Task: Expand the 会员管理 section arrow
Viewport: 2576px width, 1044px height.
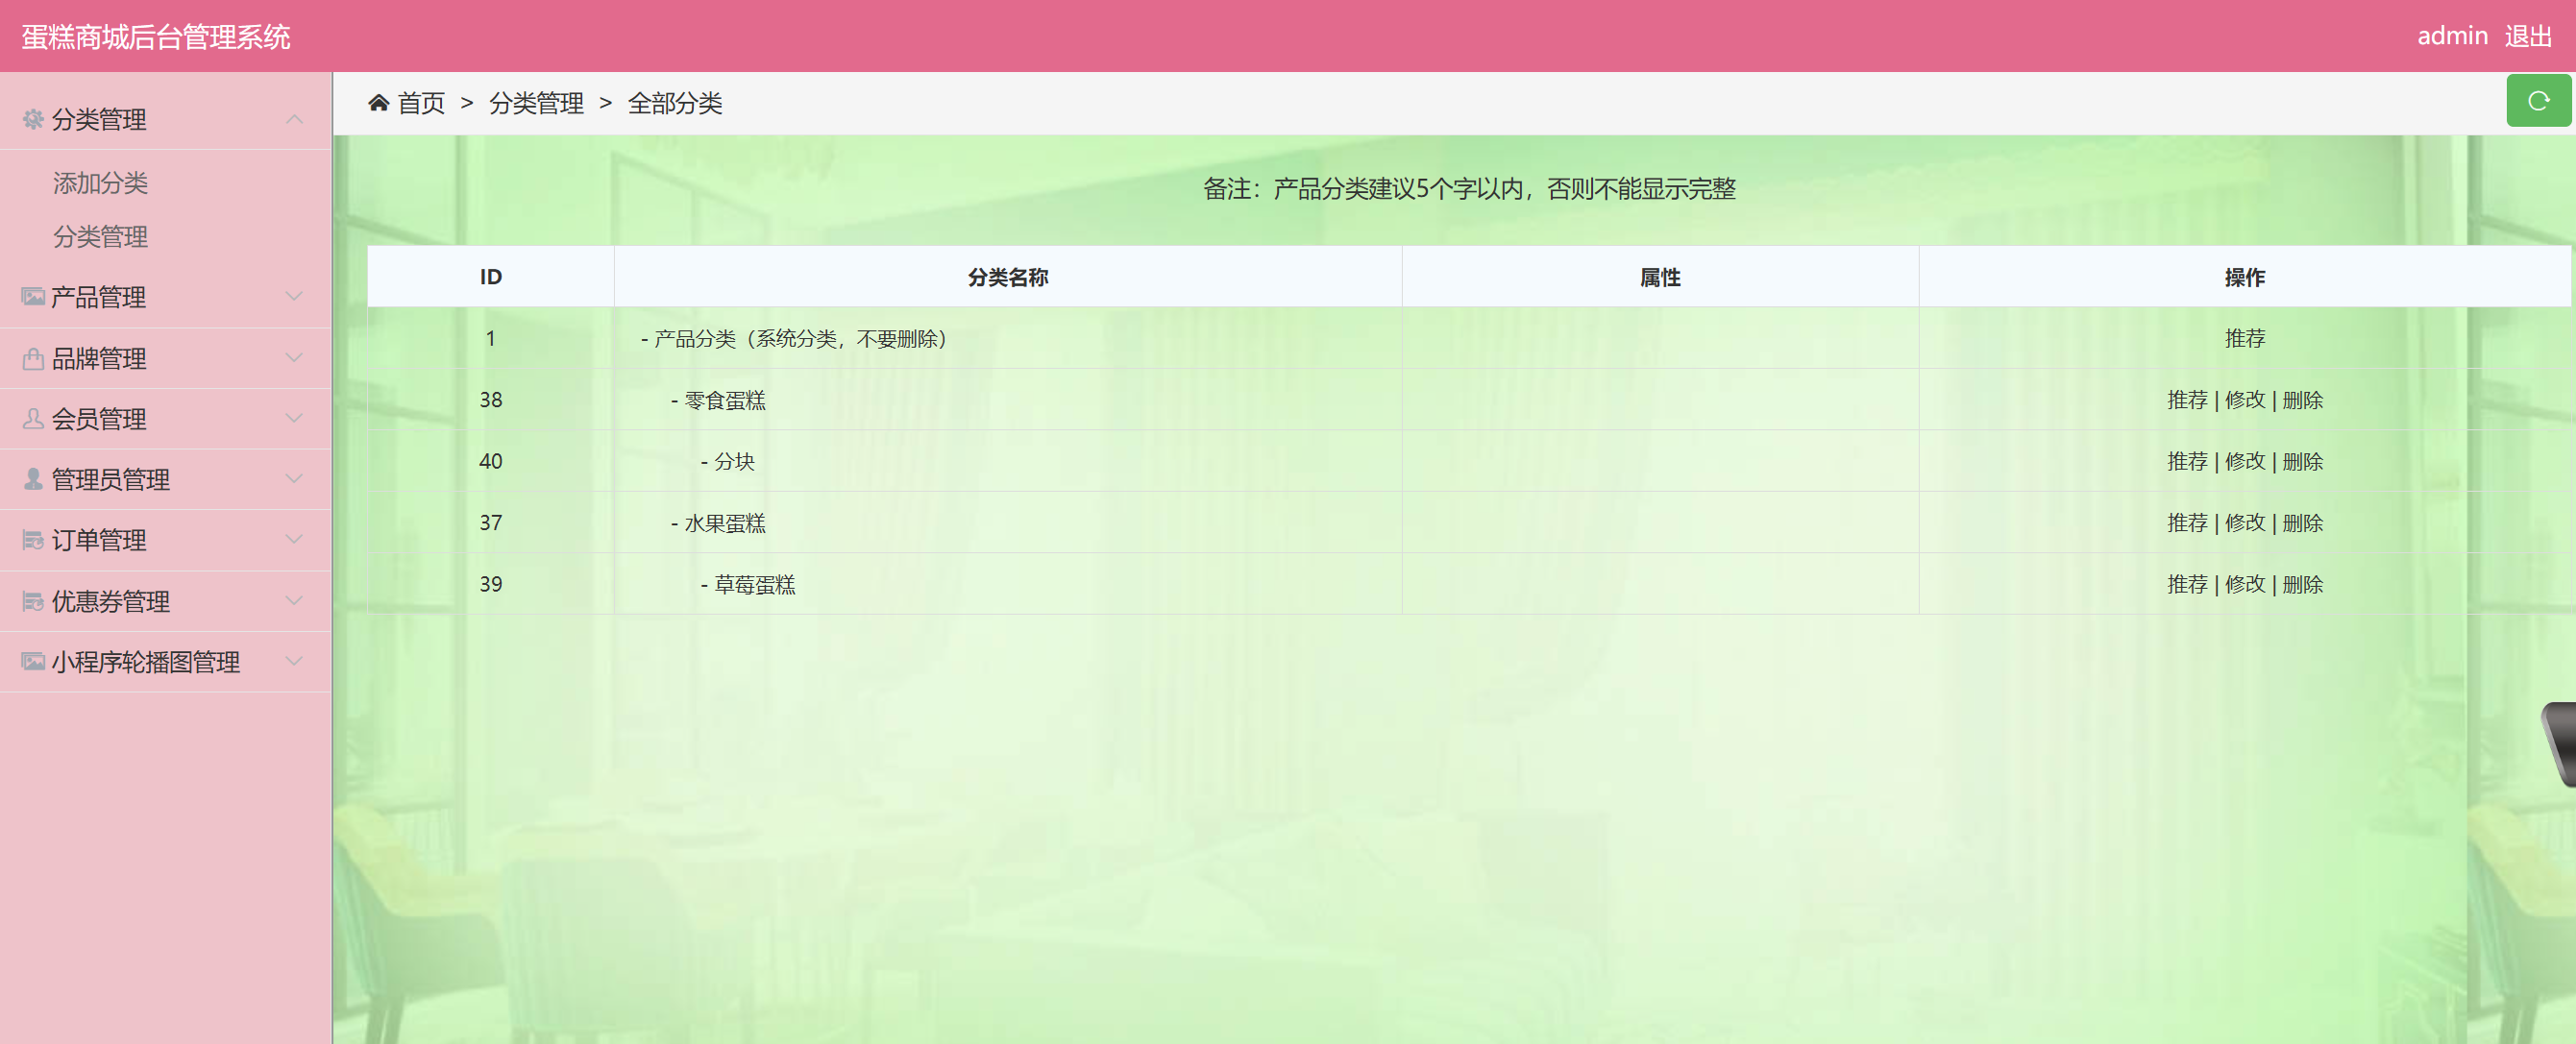Action: (294, 419)
